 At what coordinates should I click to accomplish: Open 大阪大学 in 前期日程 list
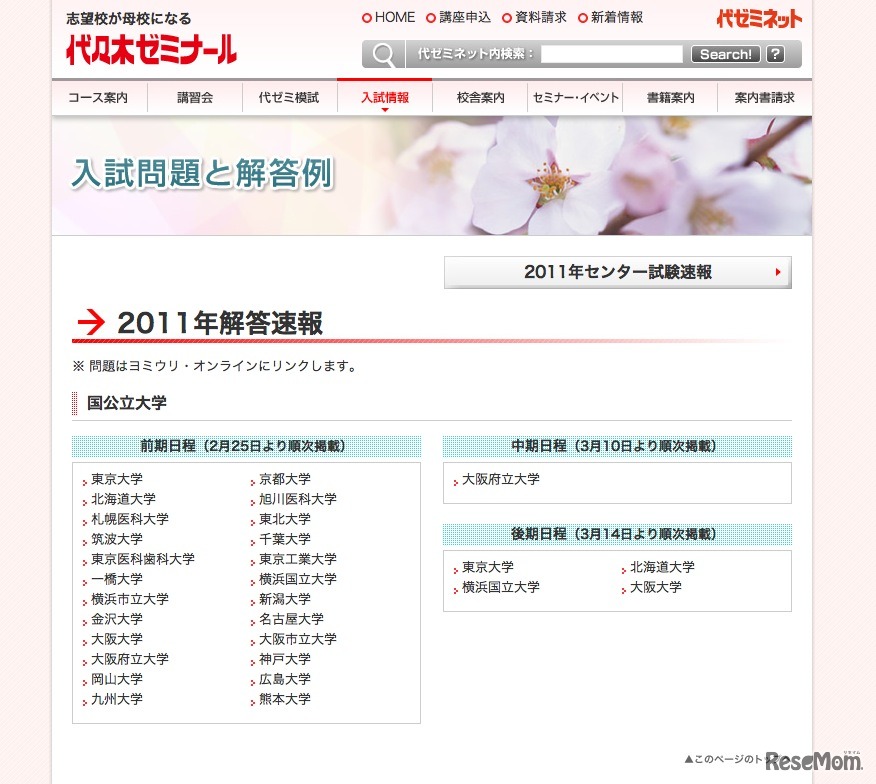click(117, 639)
